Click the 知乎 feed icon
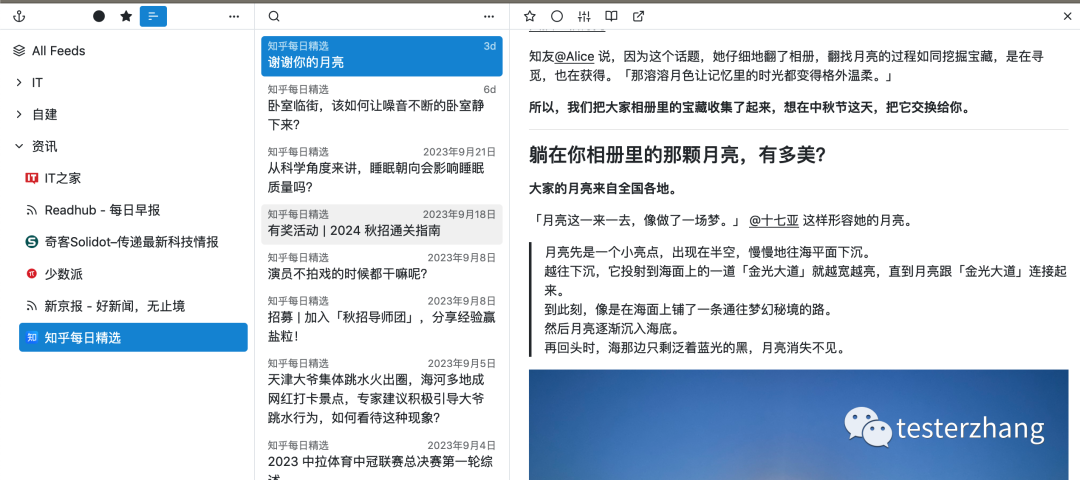 click(x=32, y=337)
